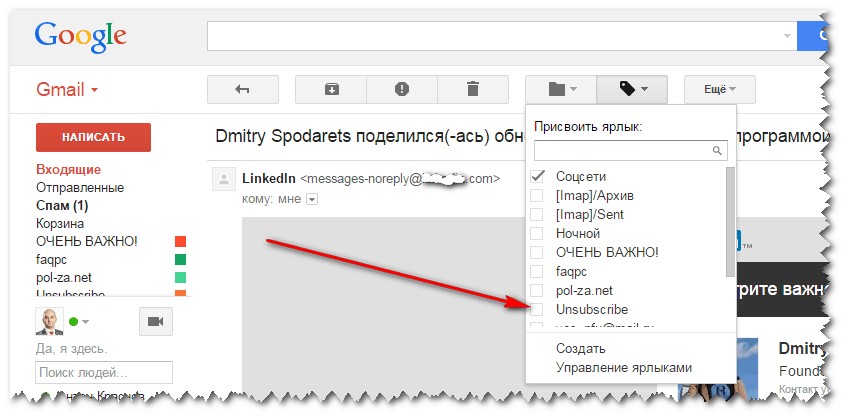Open the faqpc label in sidebar
This screenshot has height=419, width=848.
coord(51,260)
